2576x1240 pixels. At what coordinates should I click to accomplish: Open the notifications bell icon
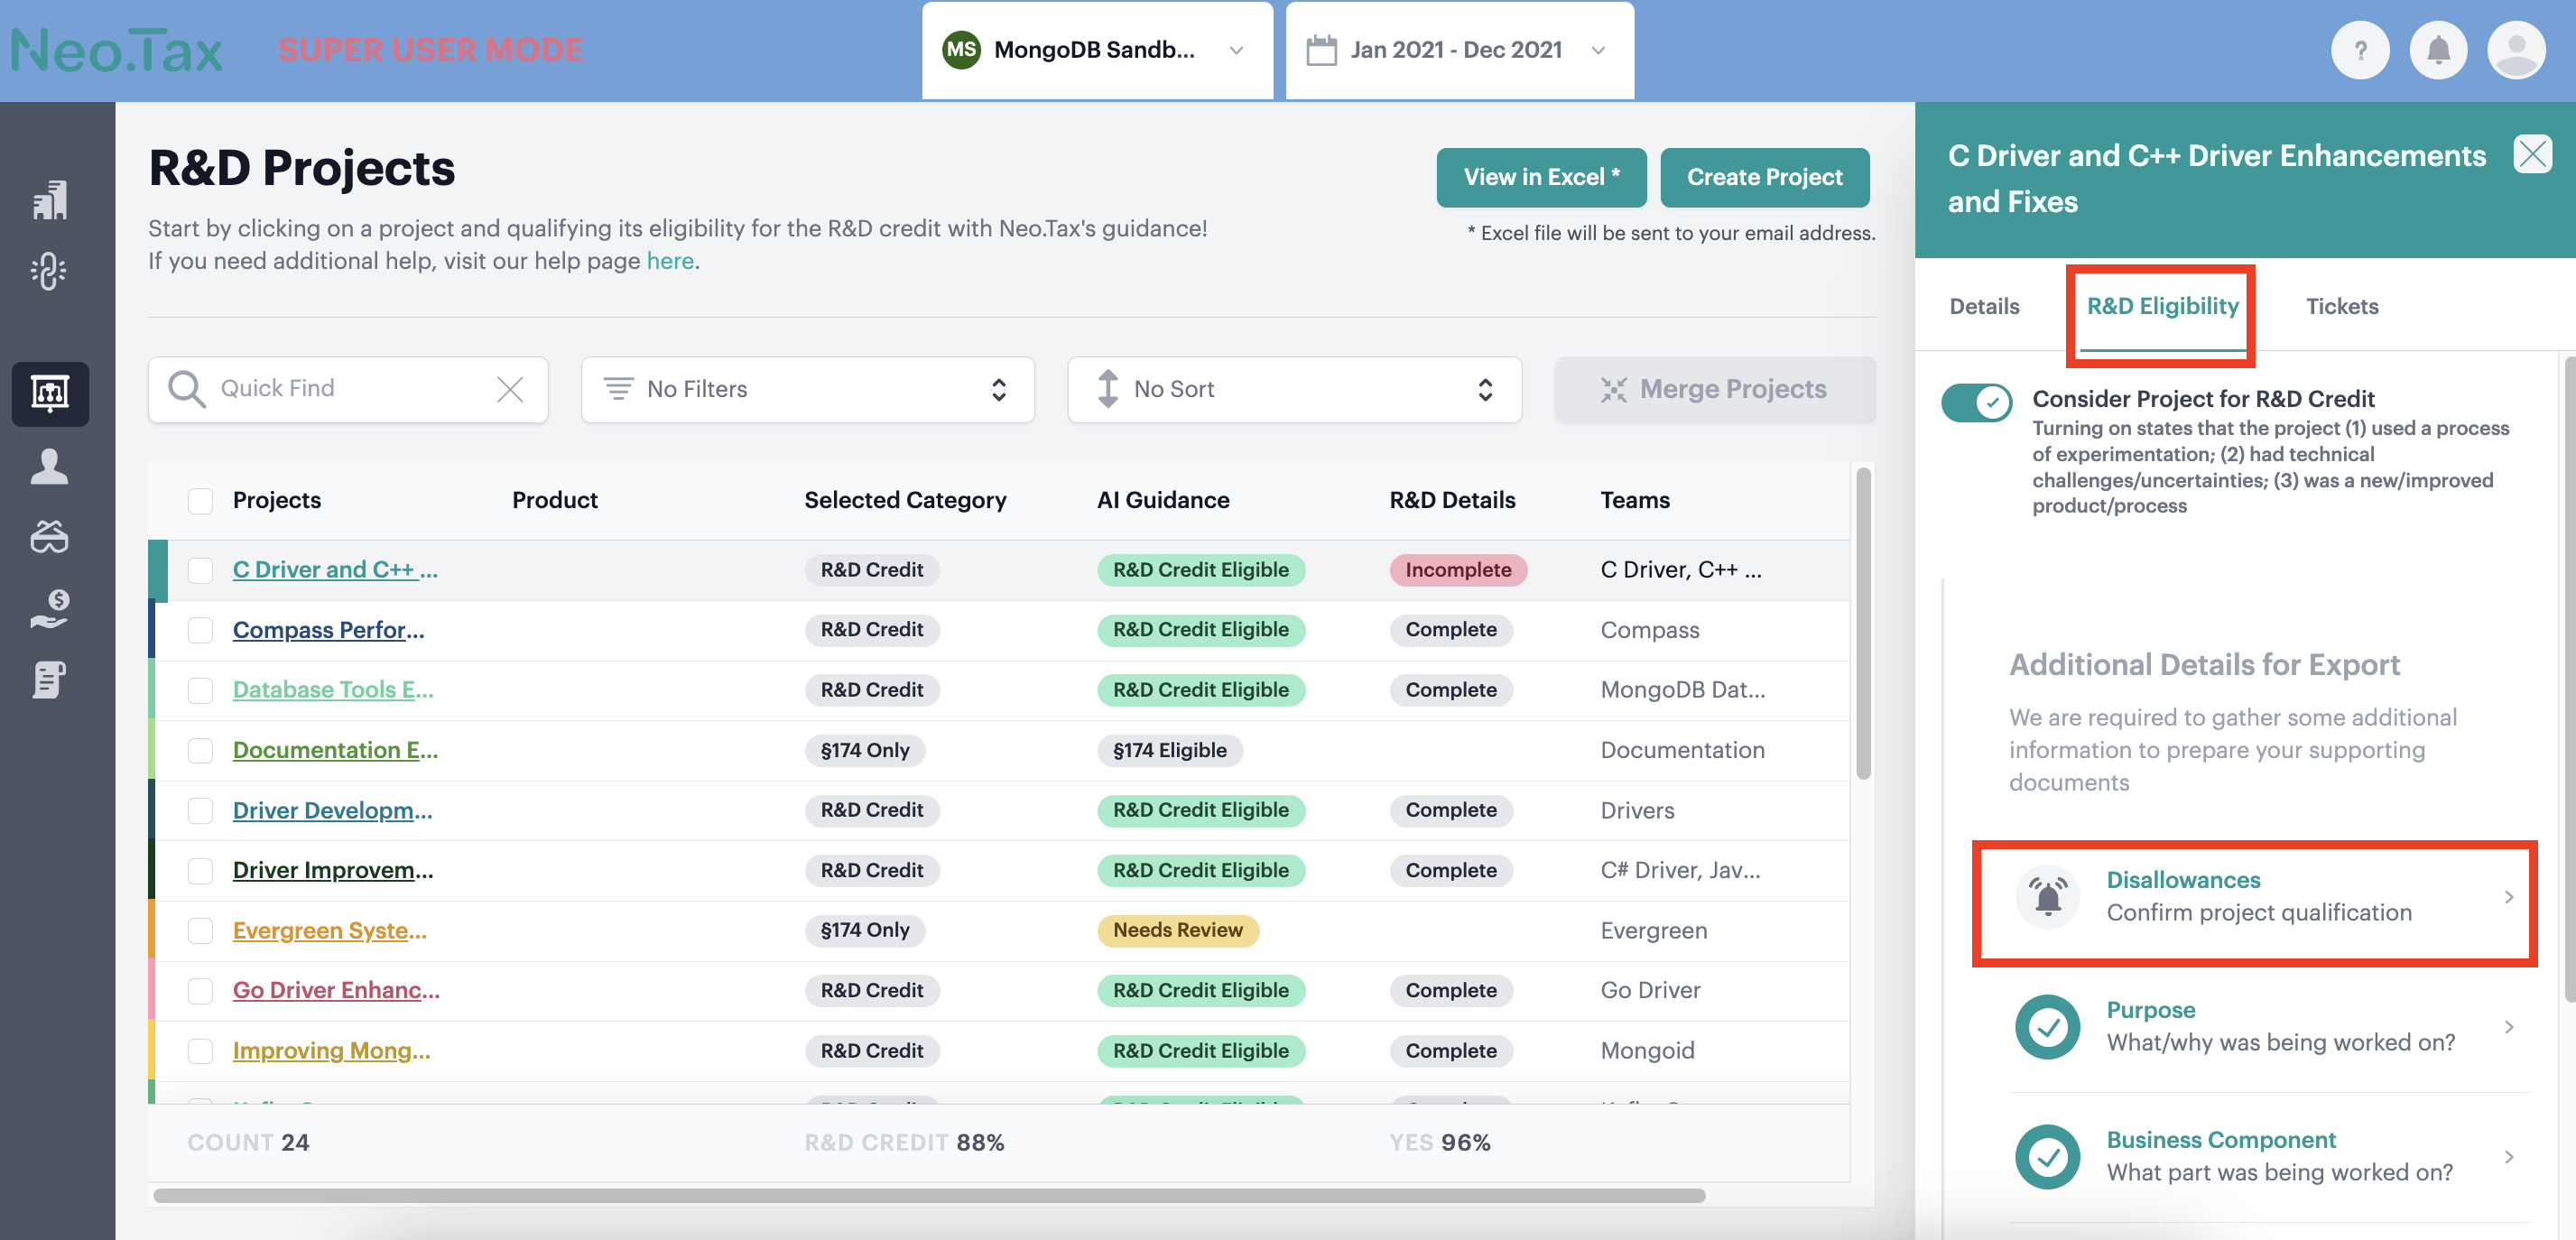(2438, 51)
